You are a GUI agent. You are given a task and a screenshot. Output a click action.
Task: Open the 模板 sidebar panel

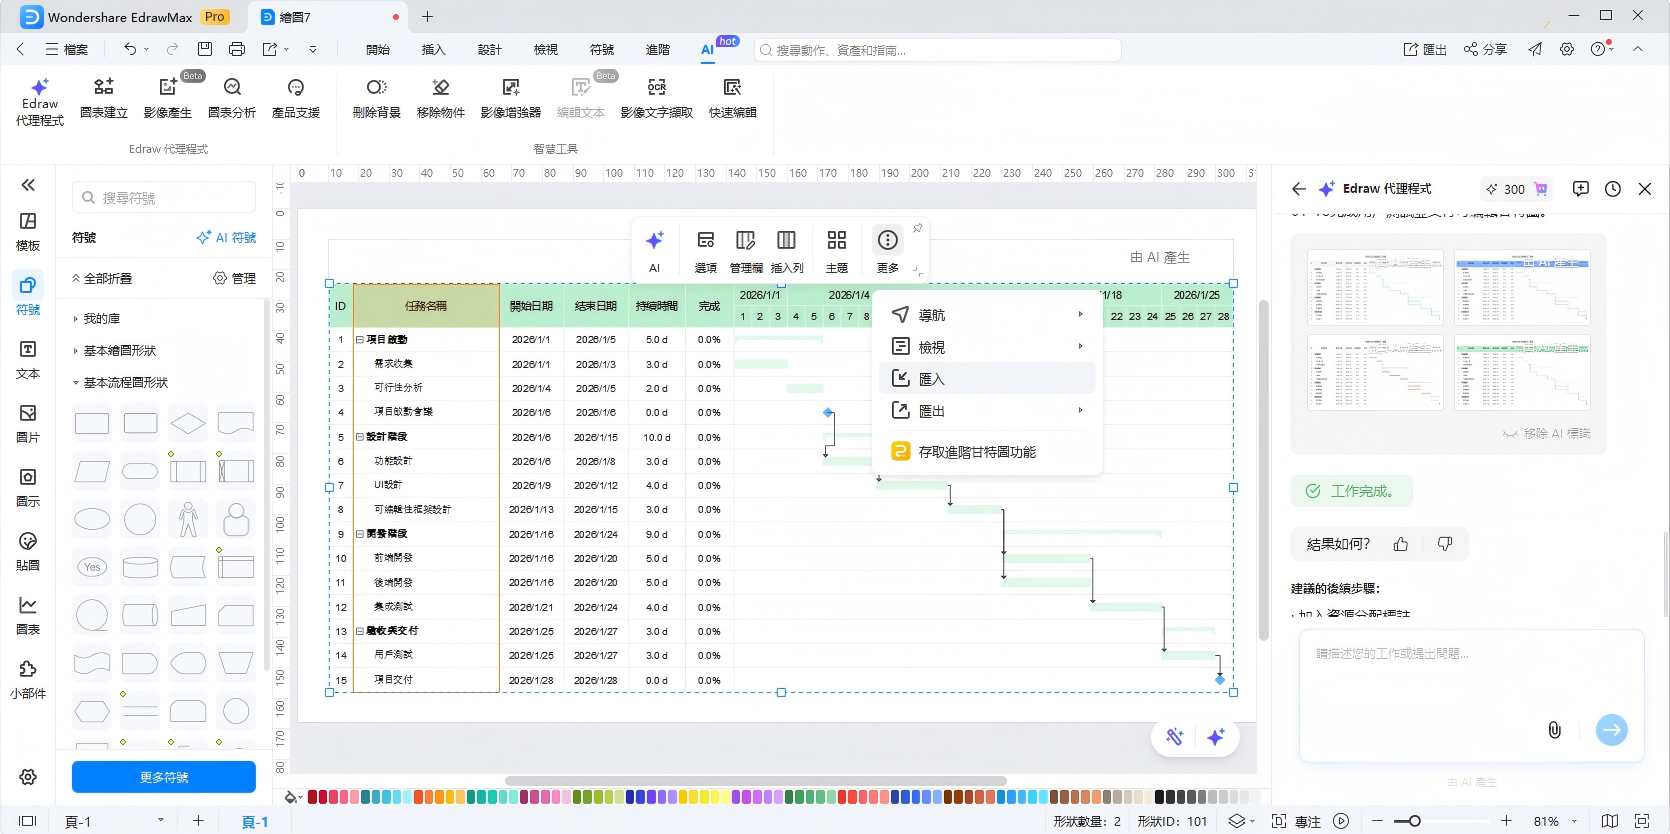coord(28,232)
